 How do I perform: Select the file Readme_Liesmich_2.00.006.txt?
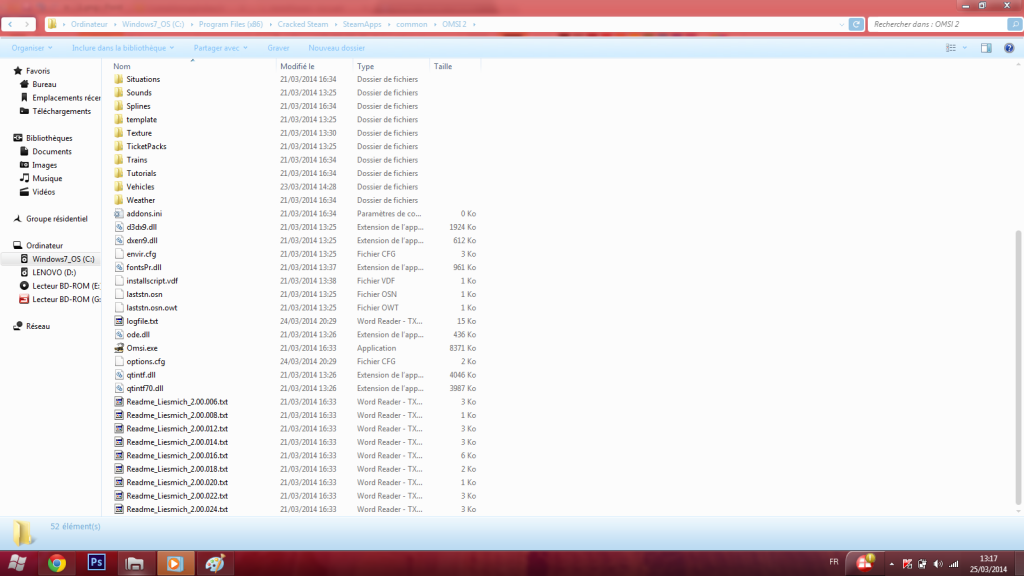click(177, 402)
